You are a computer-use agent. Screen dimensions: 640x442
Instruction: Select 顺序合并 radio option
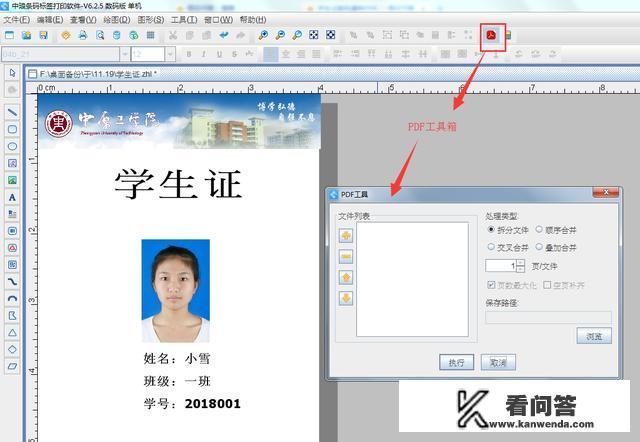coord(556,230)
